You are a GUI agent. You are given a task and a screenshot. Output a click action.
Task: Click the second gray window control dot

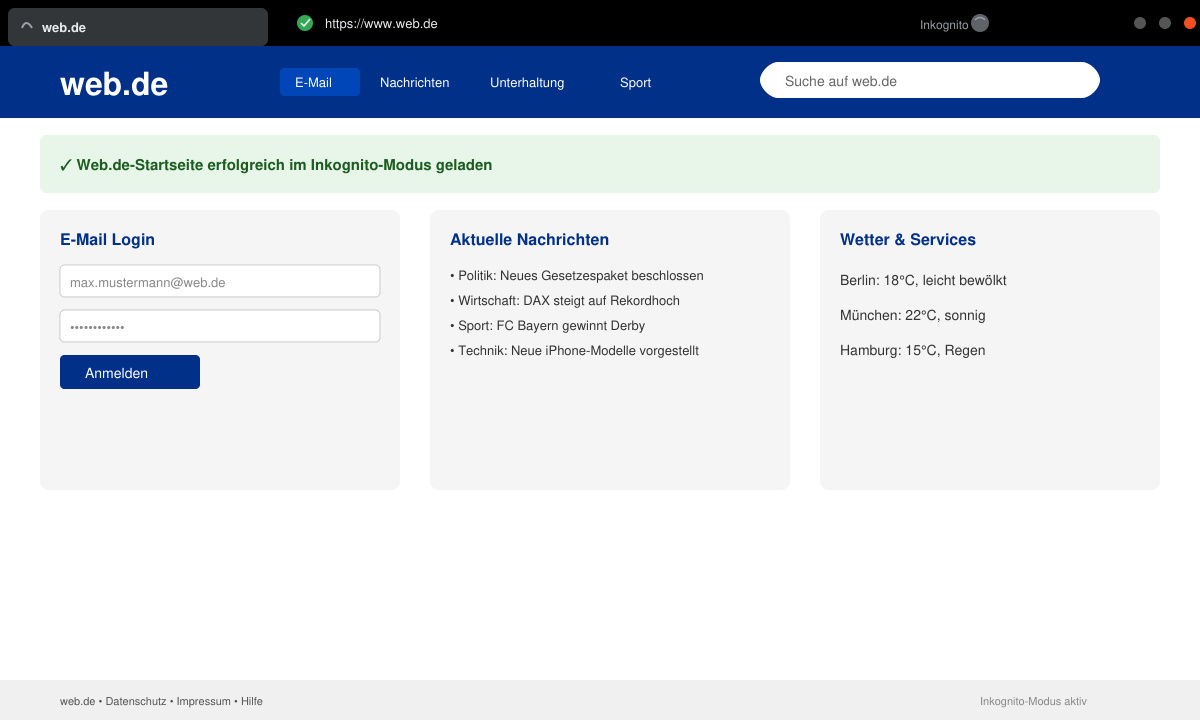pos(1165,23)
